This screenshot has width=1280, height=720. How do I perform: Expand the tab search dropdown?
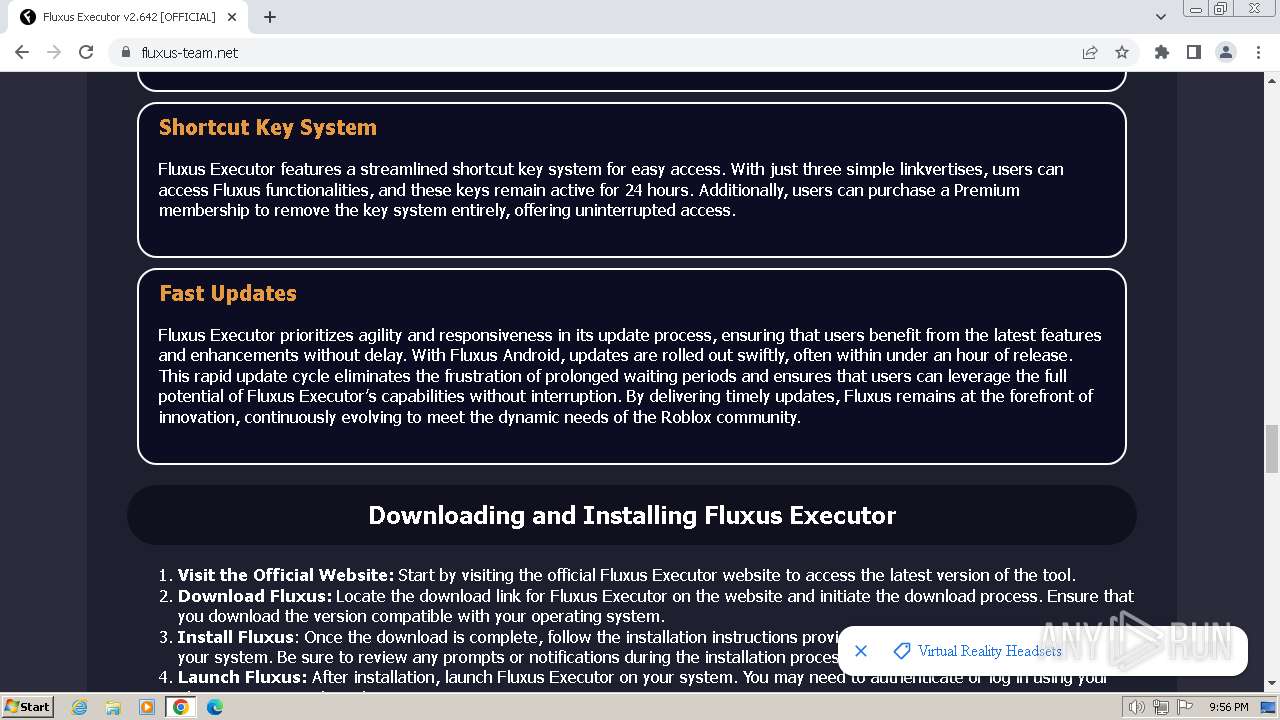[1161, 17]
